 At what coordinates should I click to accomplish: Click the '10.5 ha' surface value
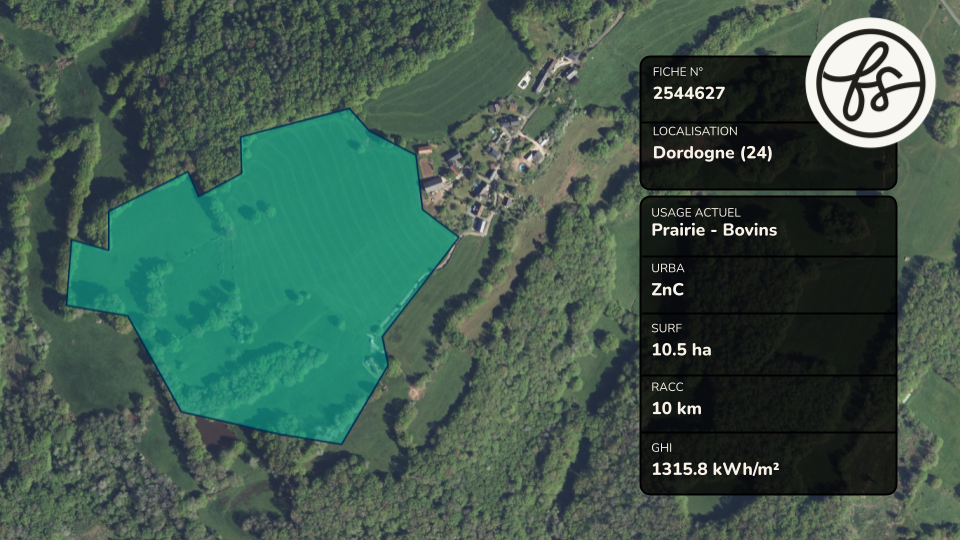click(681, 350)
